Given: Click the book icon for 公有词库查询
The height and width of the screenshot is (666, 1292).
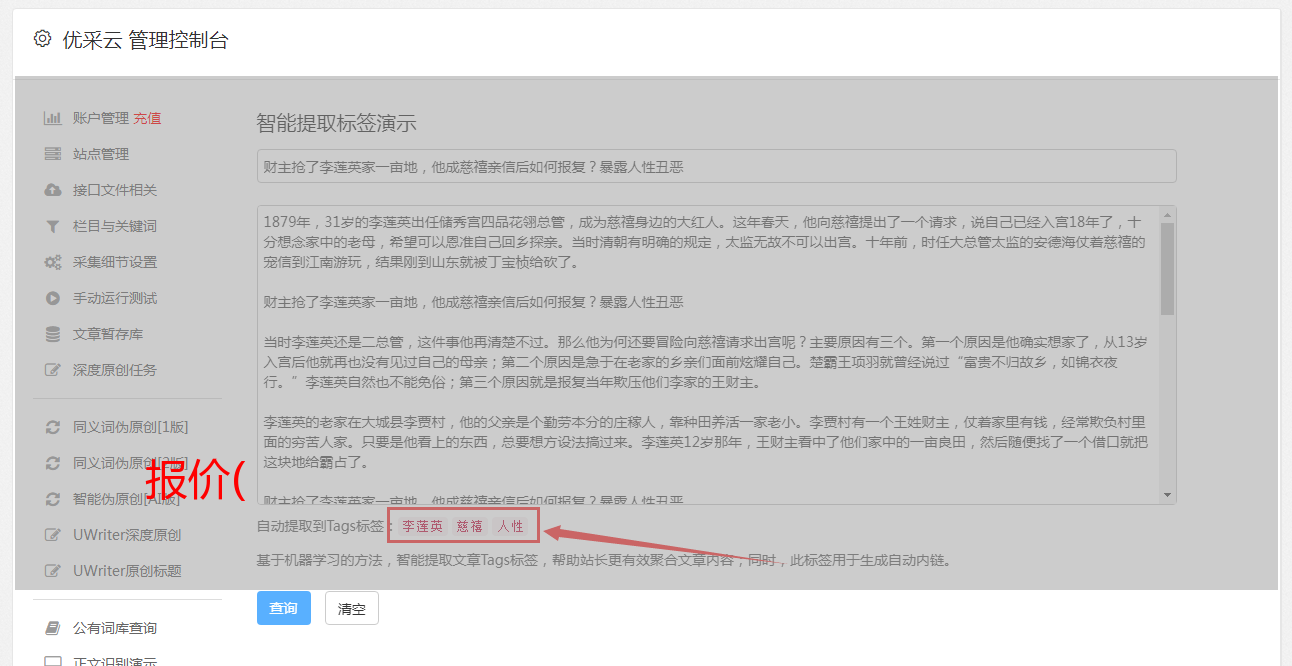Looking at the screenshot, I should 53,628.
